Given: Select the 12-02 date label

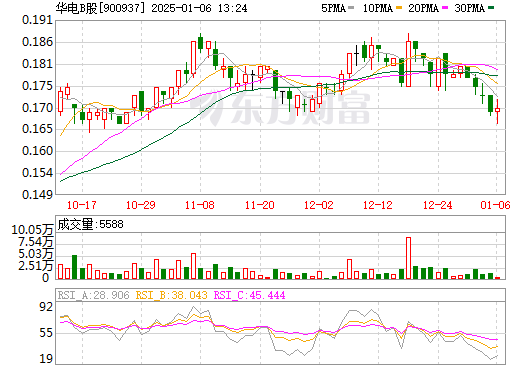Looking at the screenshot, I should point(319,205).
